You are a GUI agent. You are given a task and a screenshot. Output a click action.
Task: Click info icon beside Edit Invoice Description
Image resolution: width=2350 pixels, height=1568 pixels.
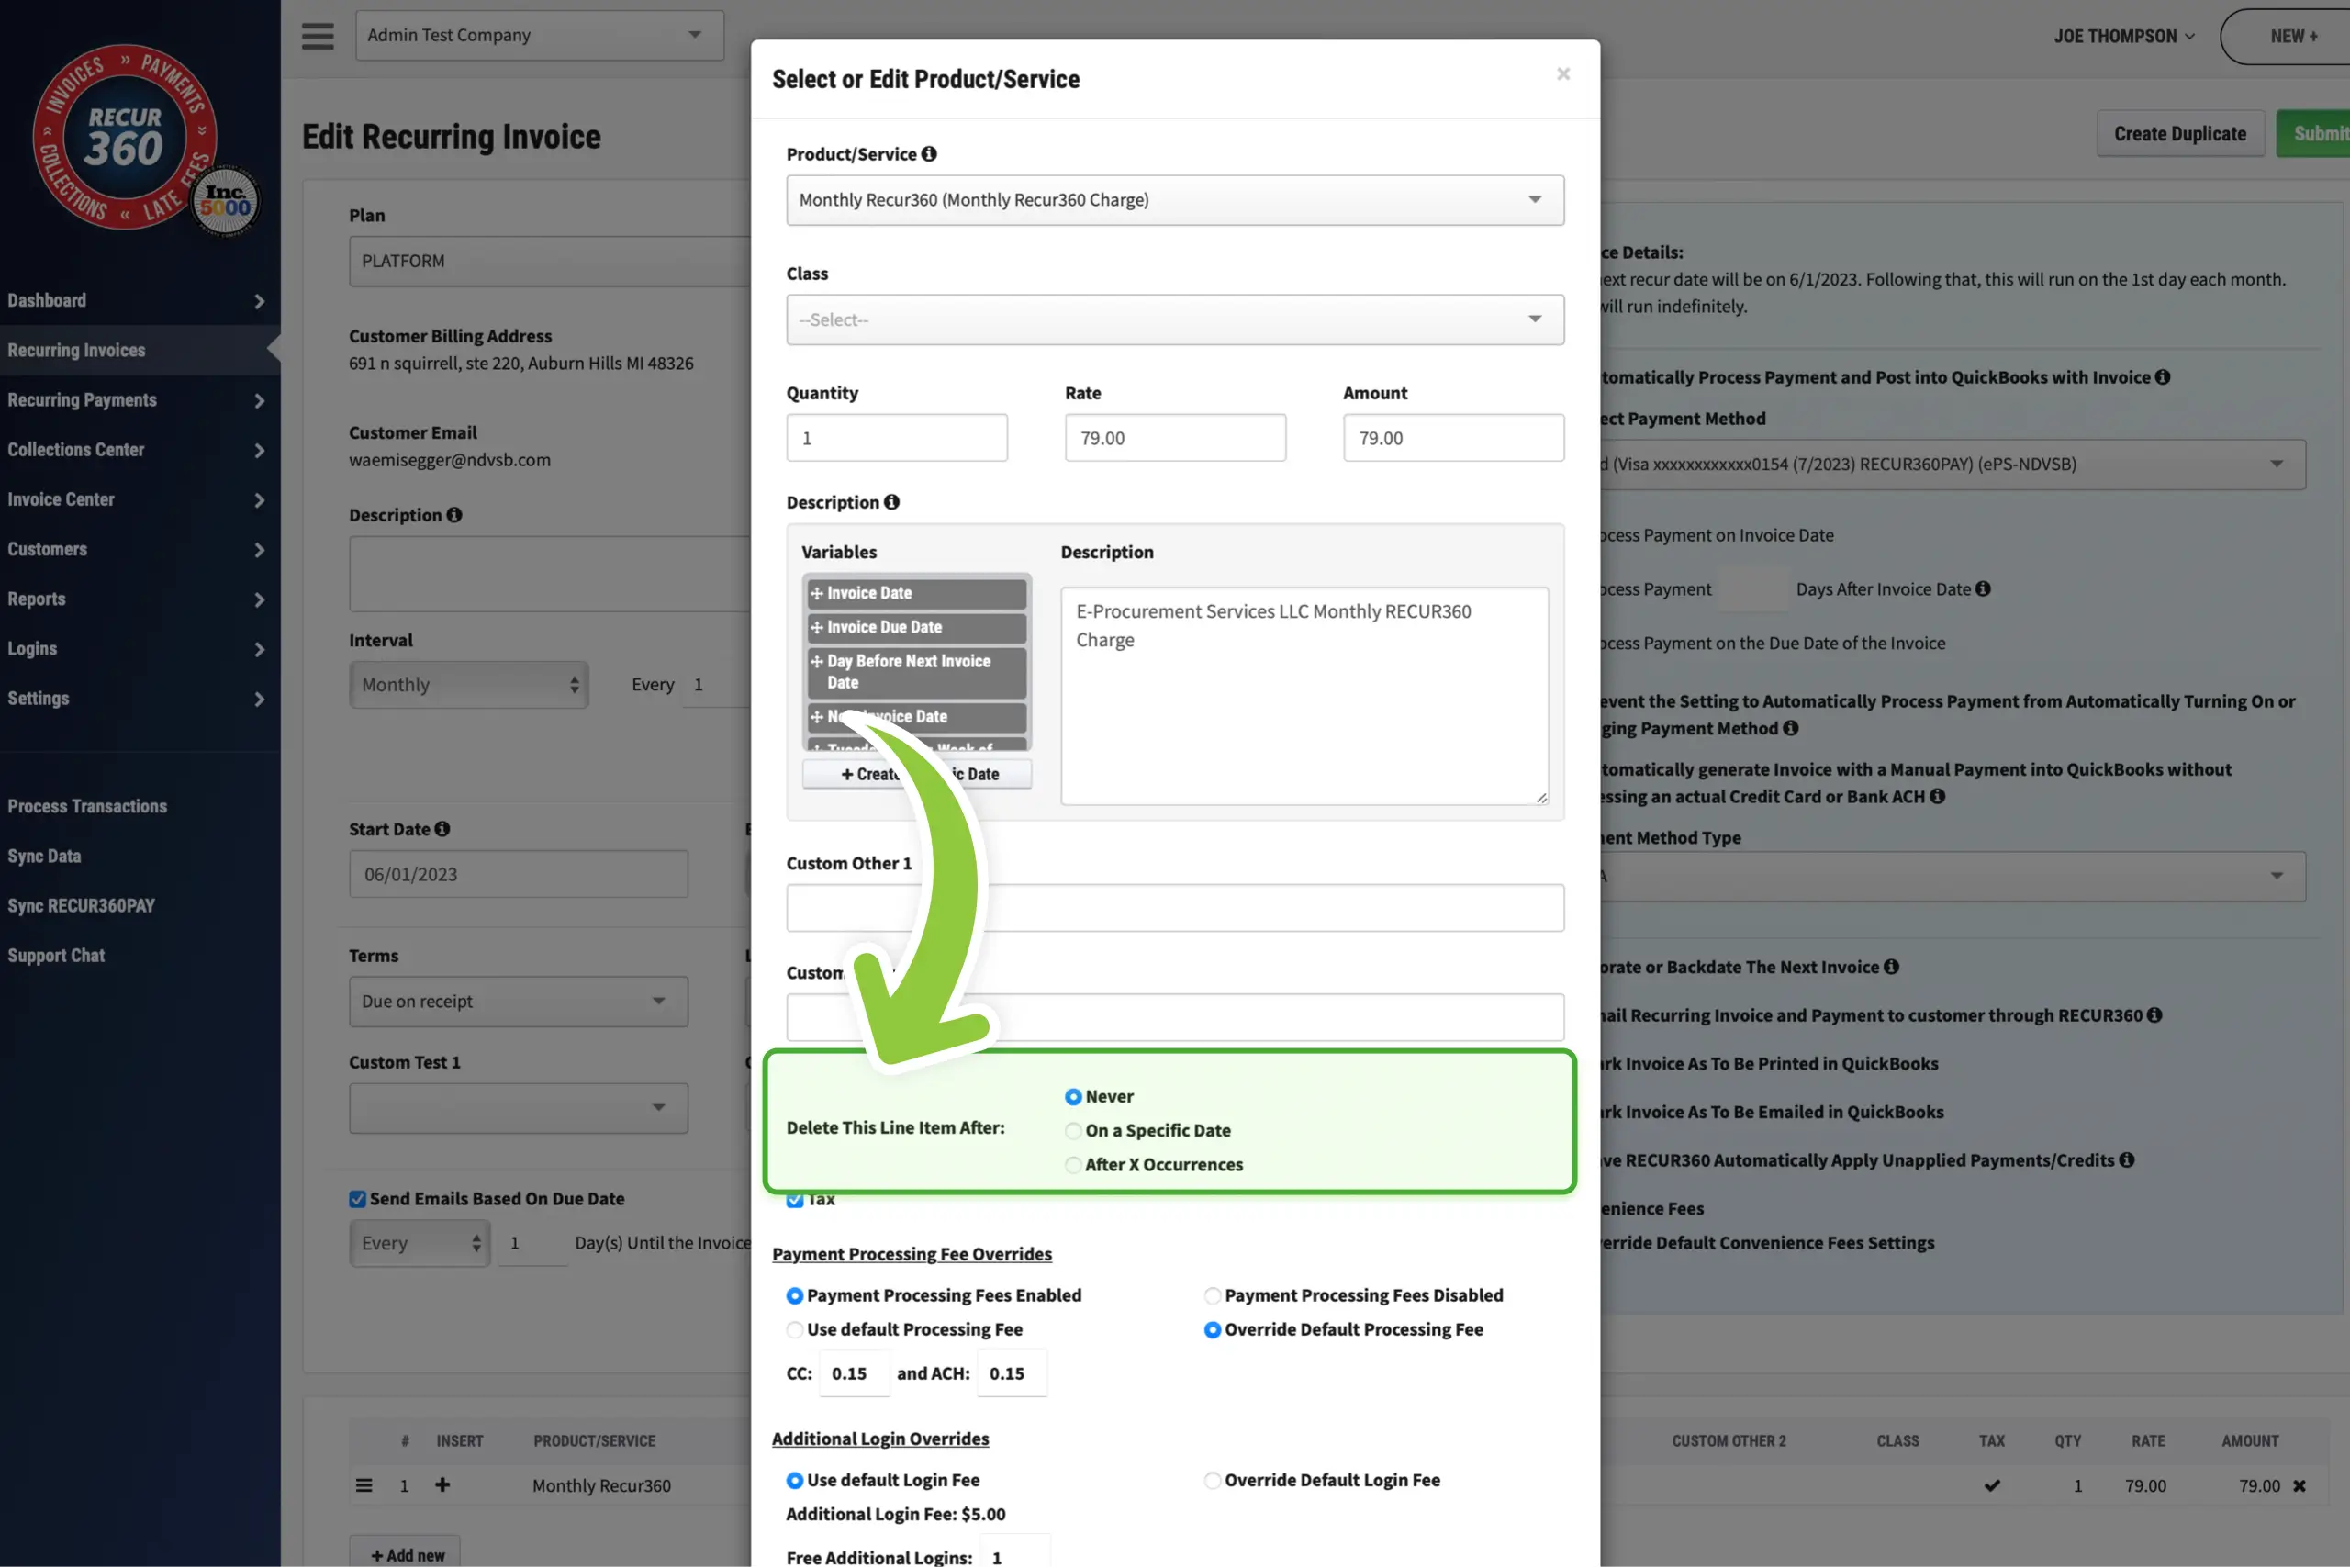pos(454,515)
